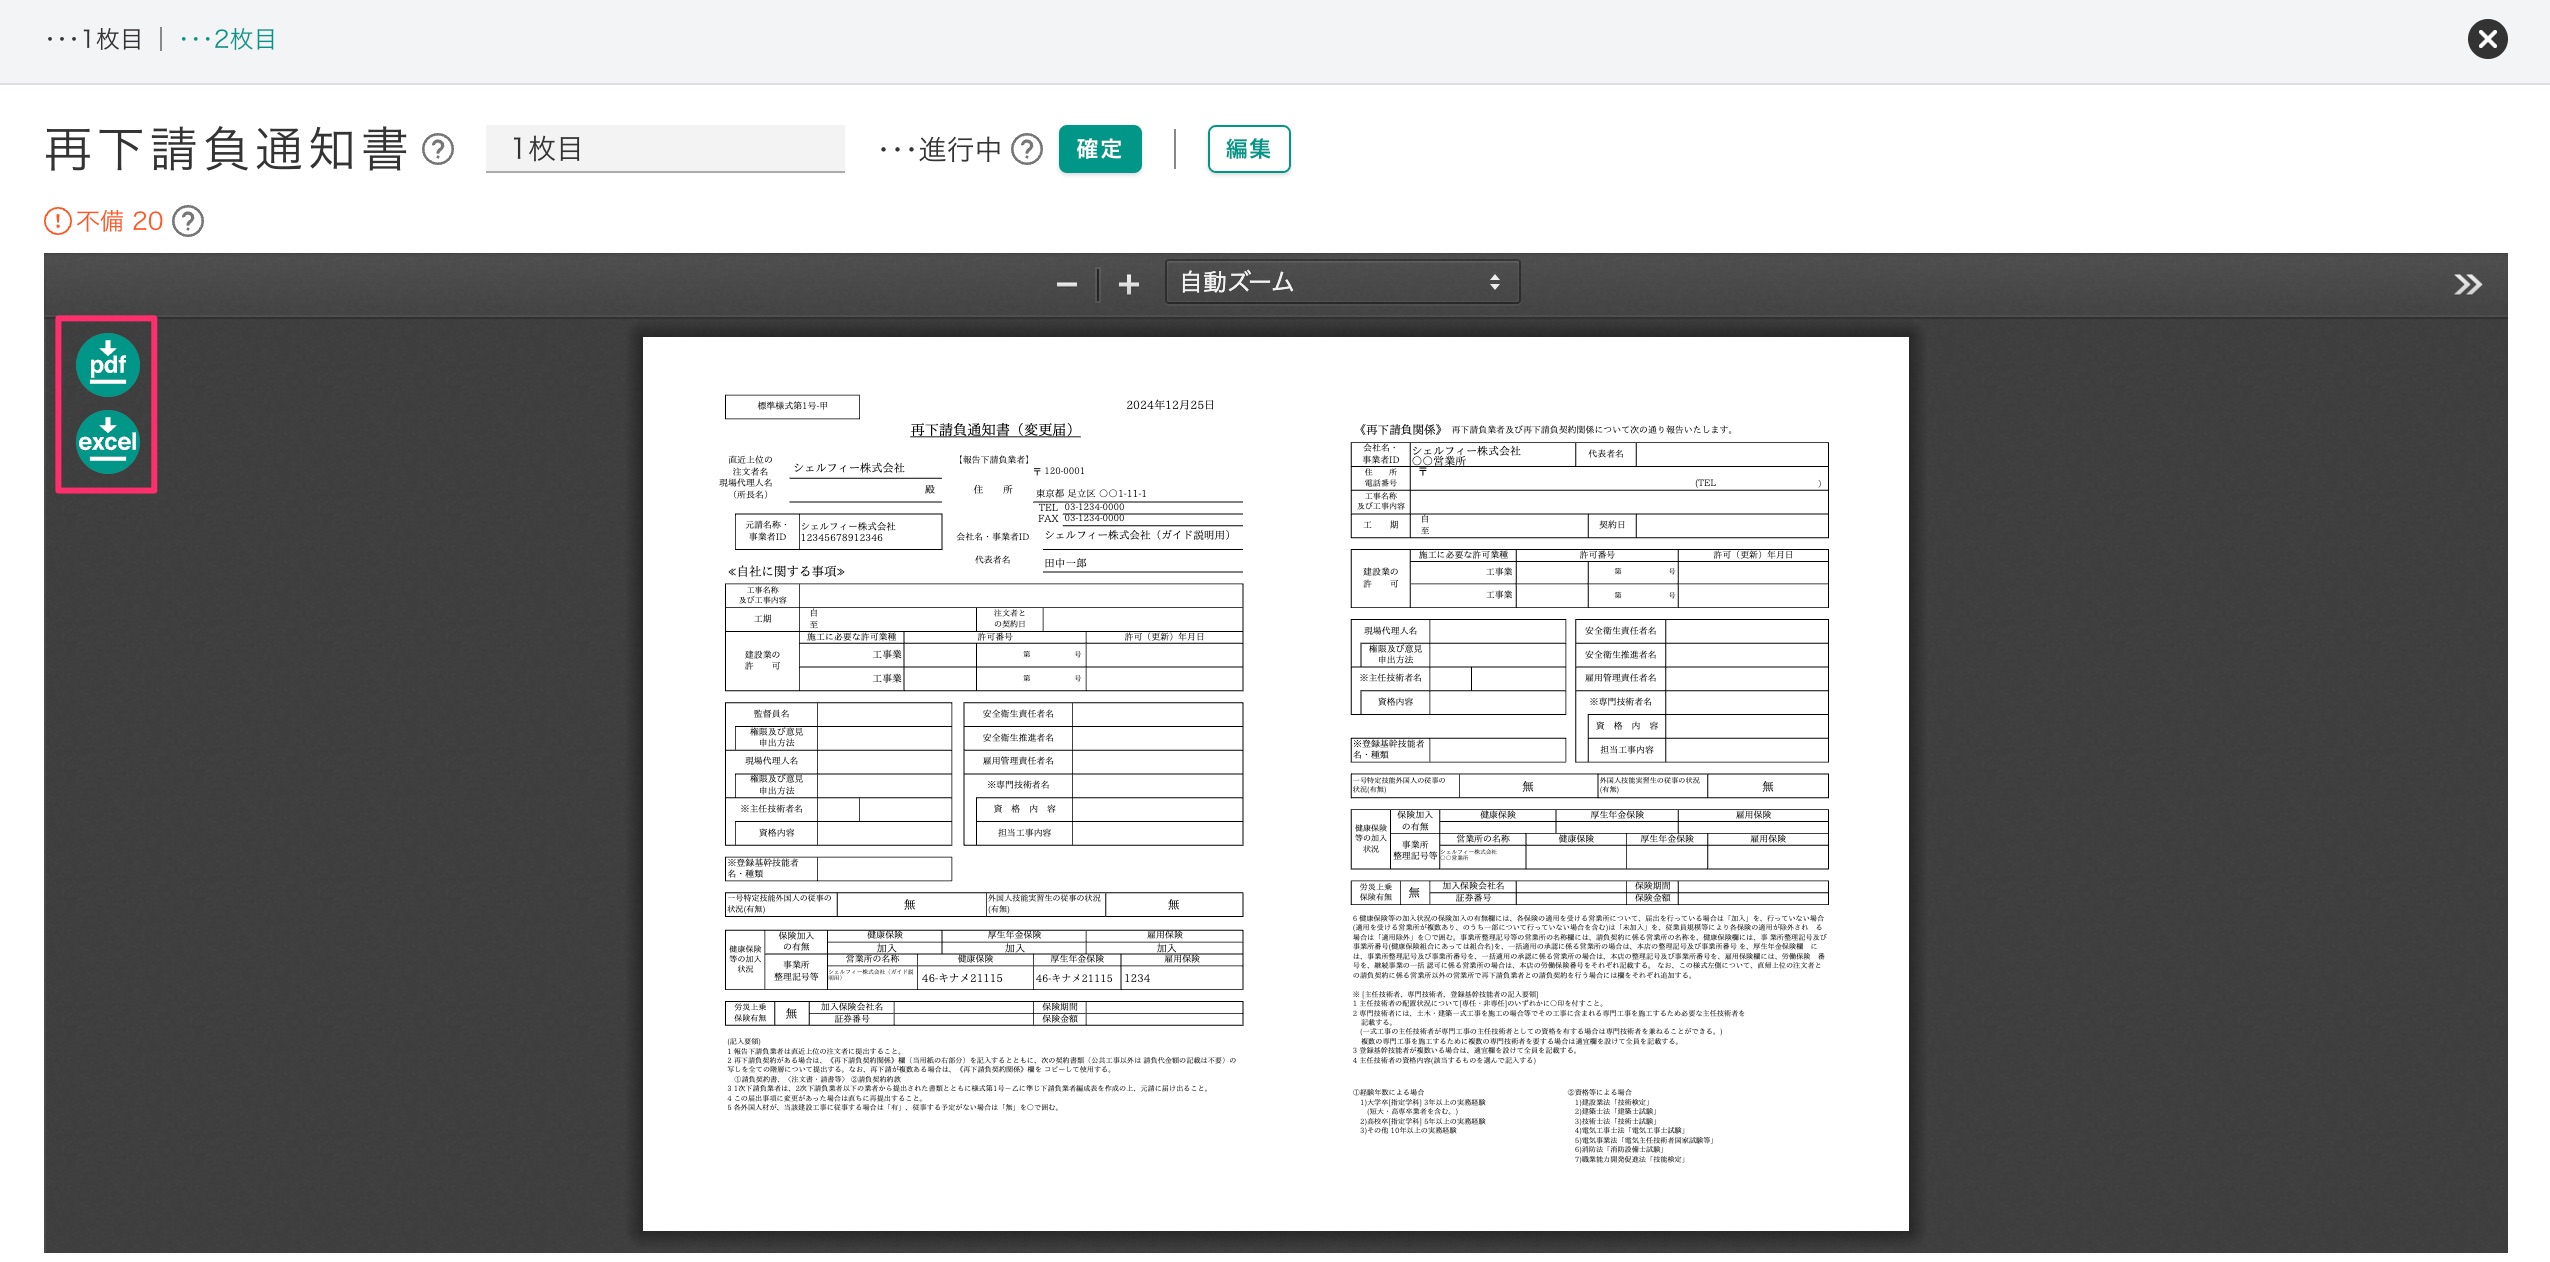The height and width of the screenshot is (1262, 2550).
Task: Click the 編集 edit button
Action: (1249, 149)
